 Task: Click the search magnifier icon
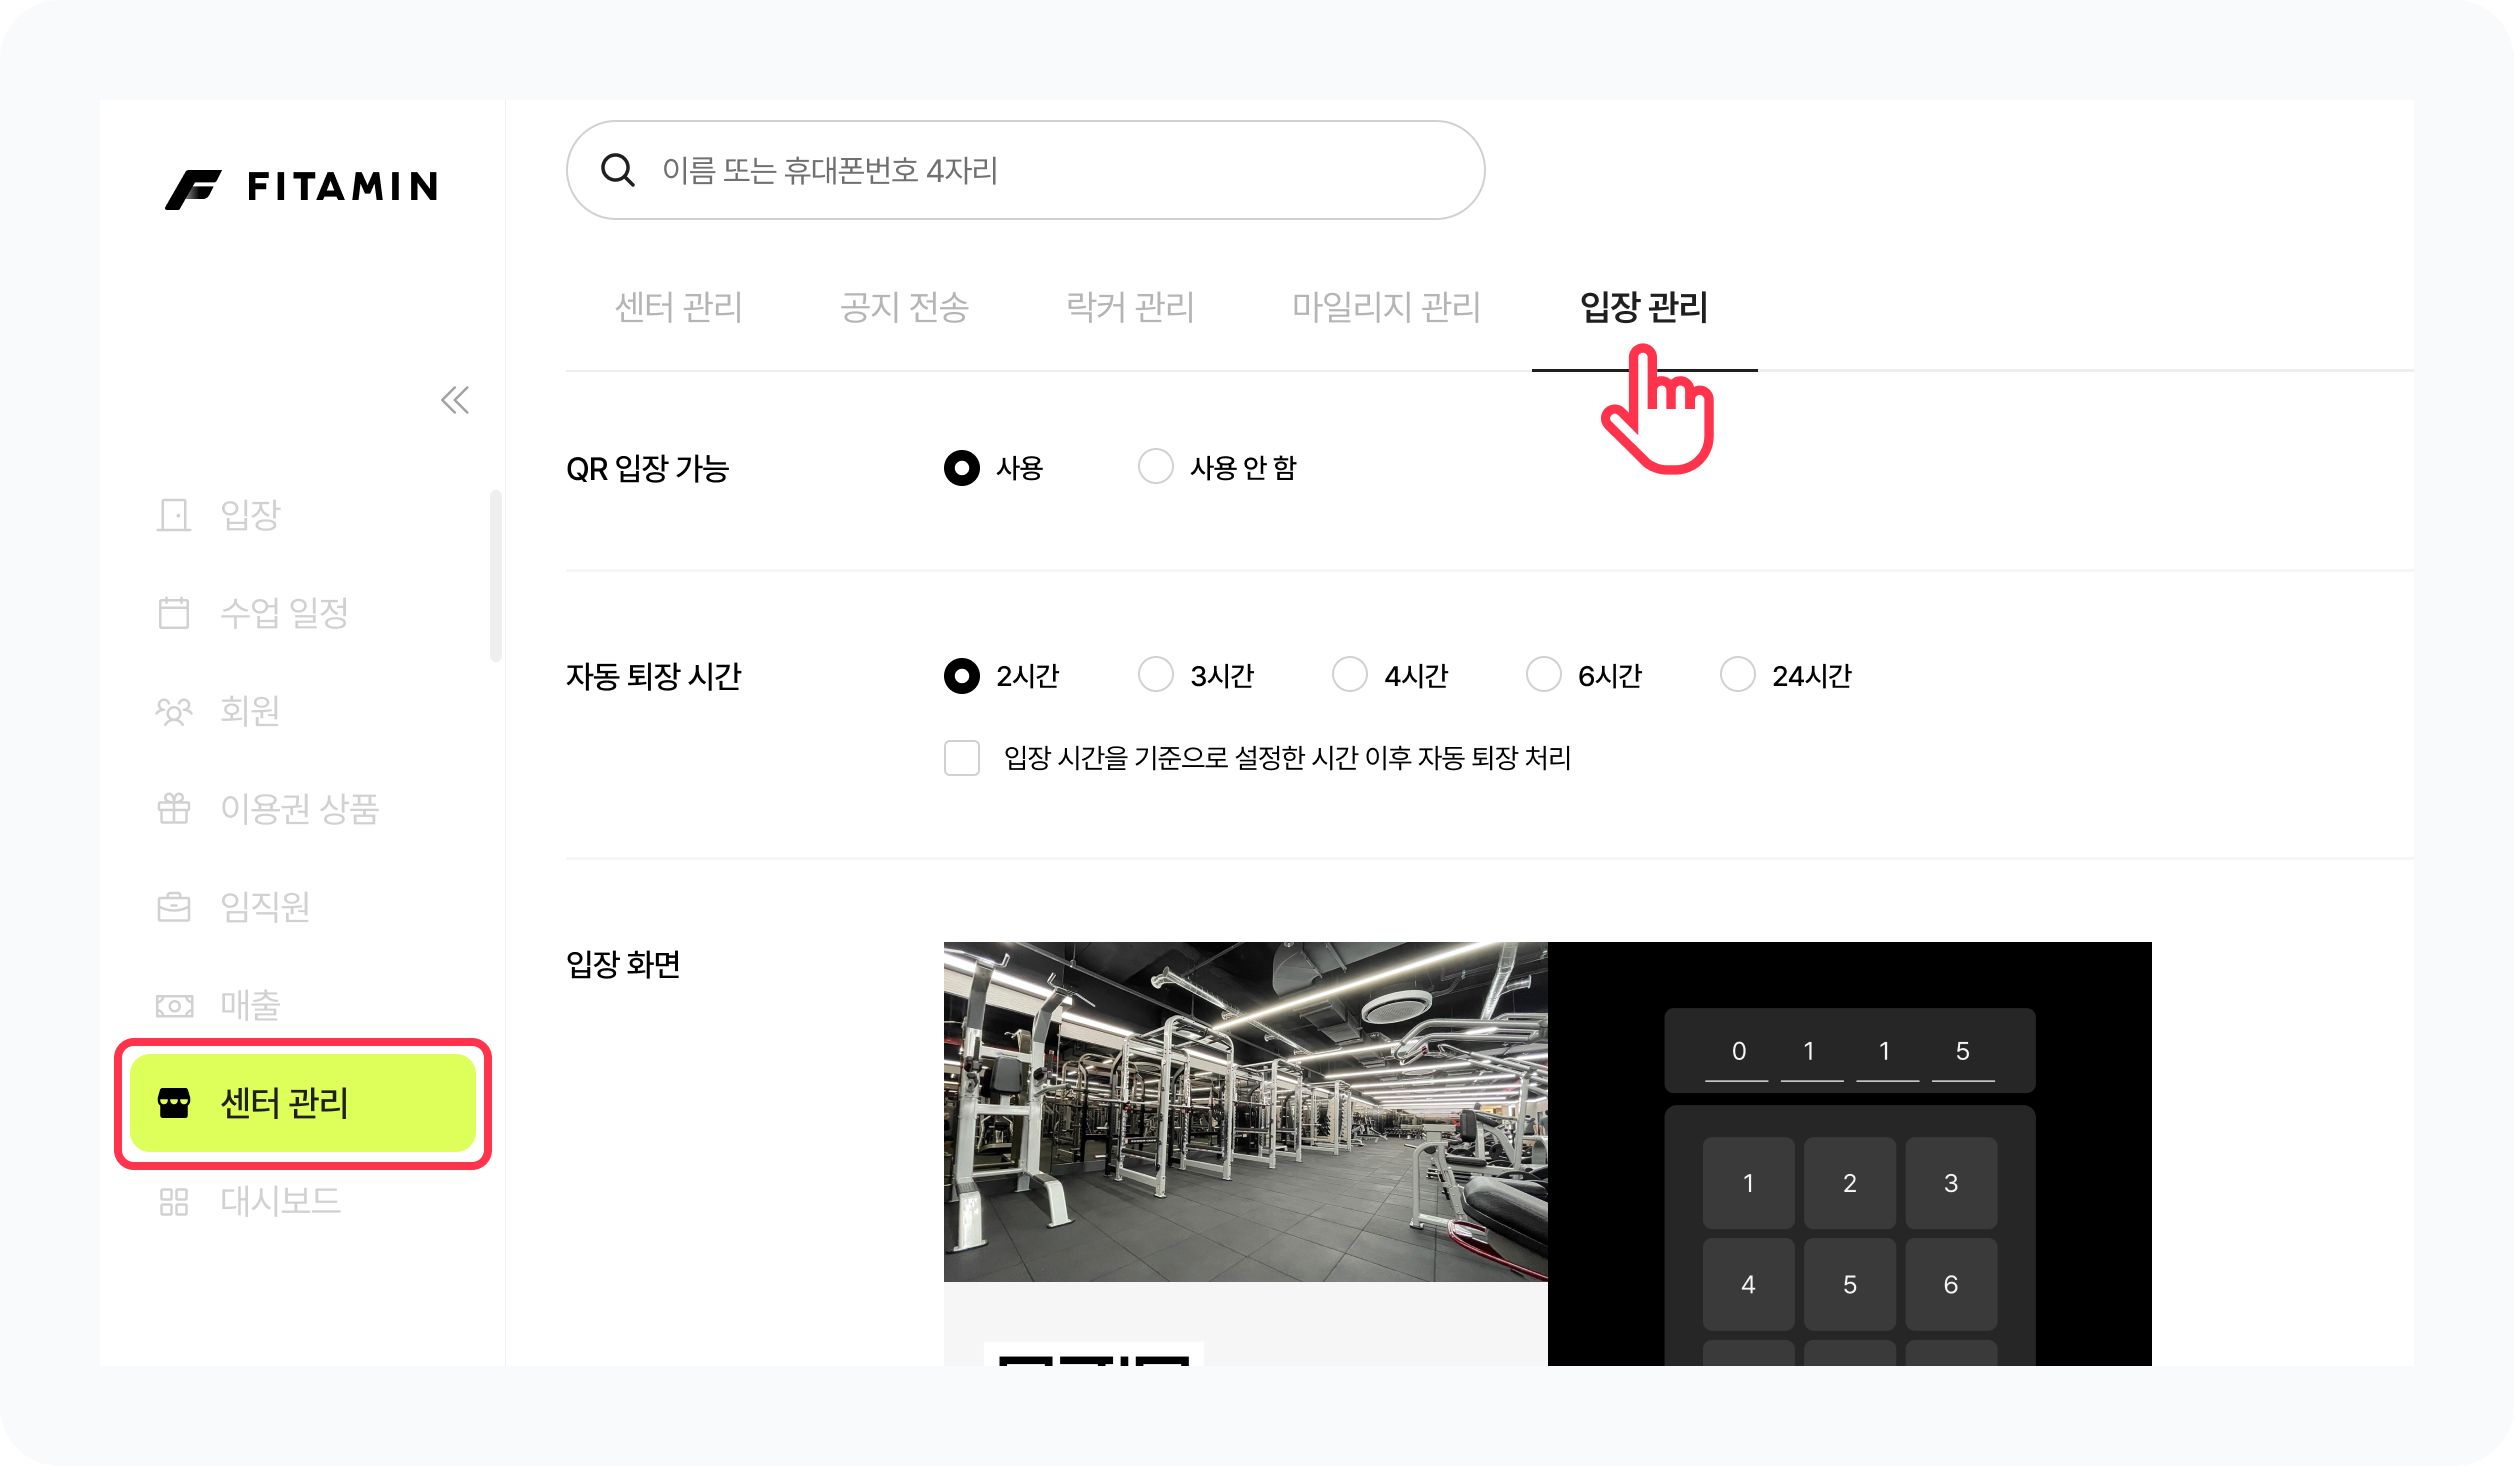click(x=618, y=170)
